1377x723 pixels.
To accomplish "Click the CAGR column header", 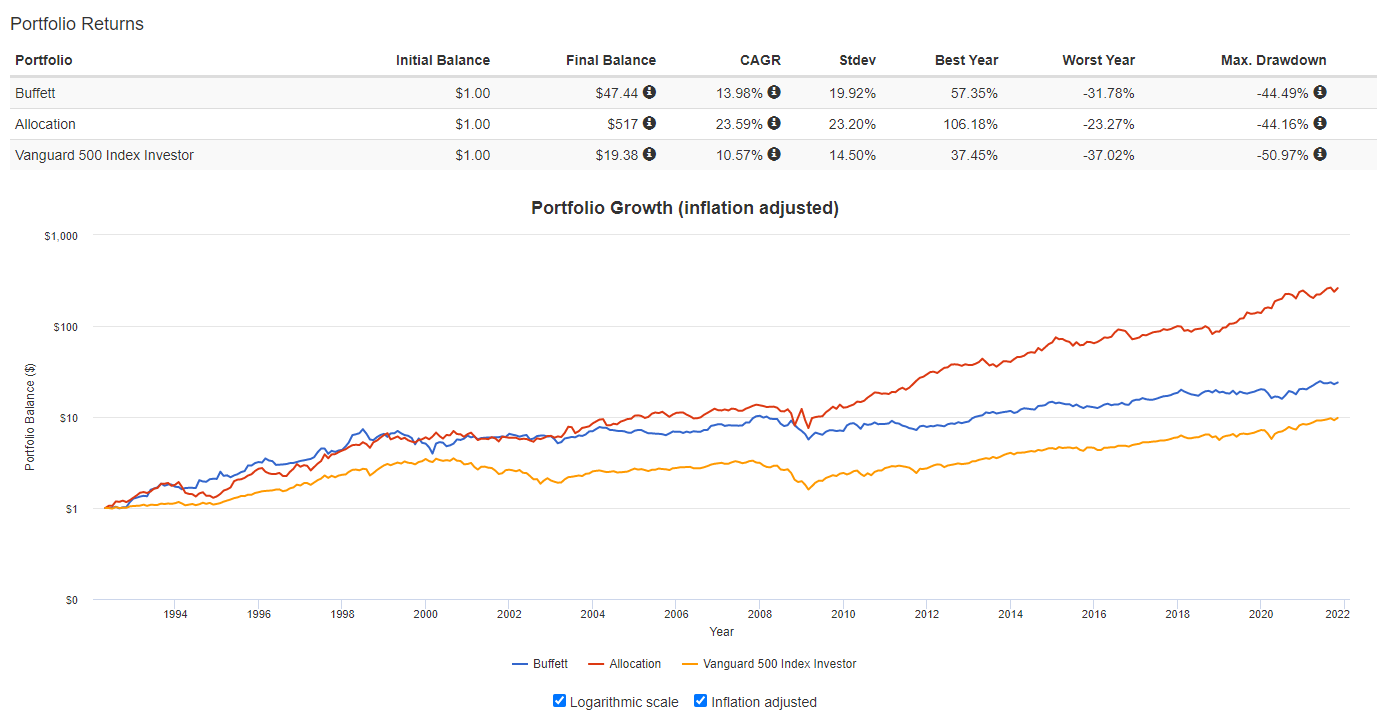I will point(762,60).
